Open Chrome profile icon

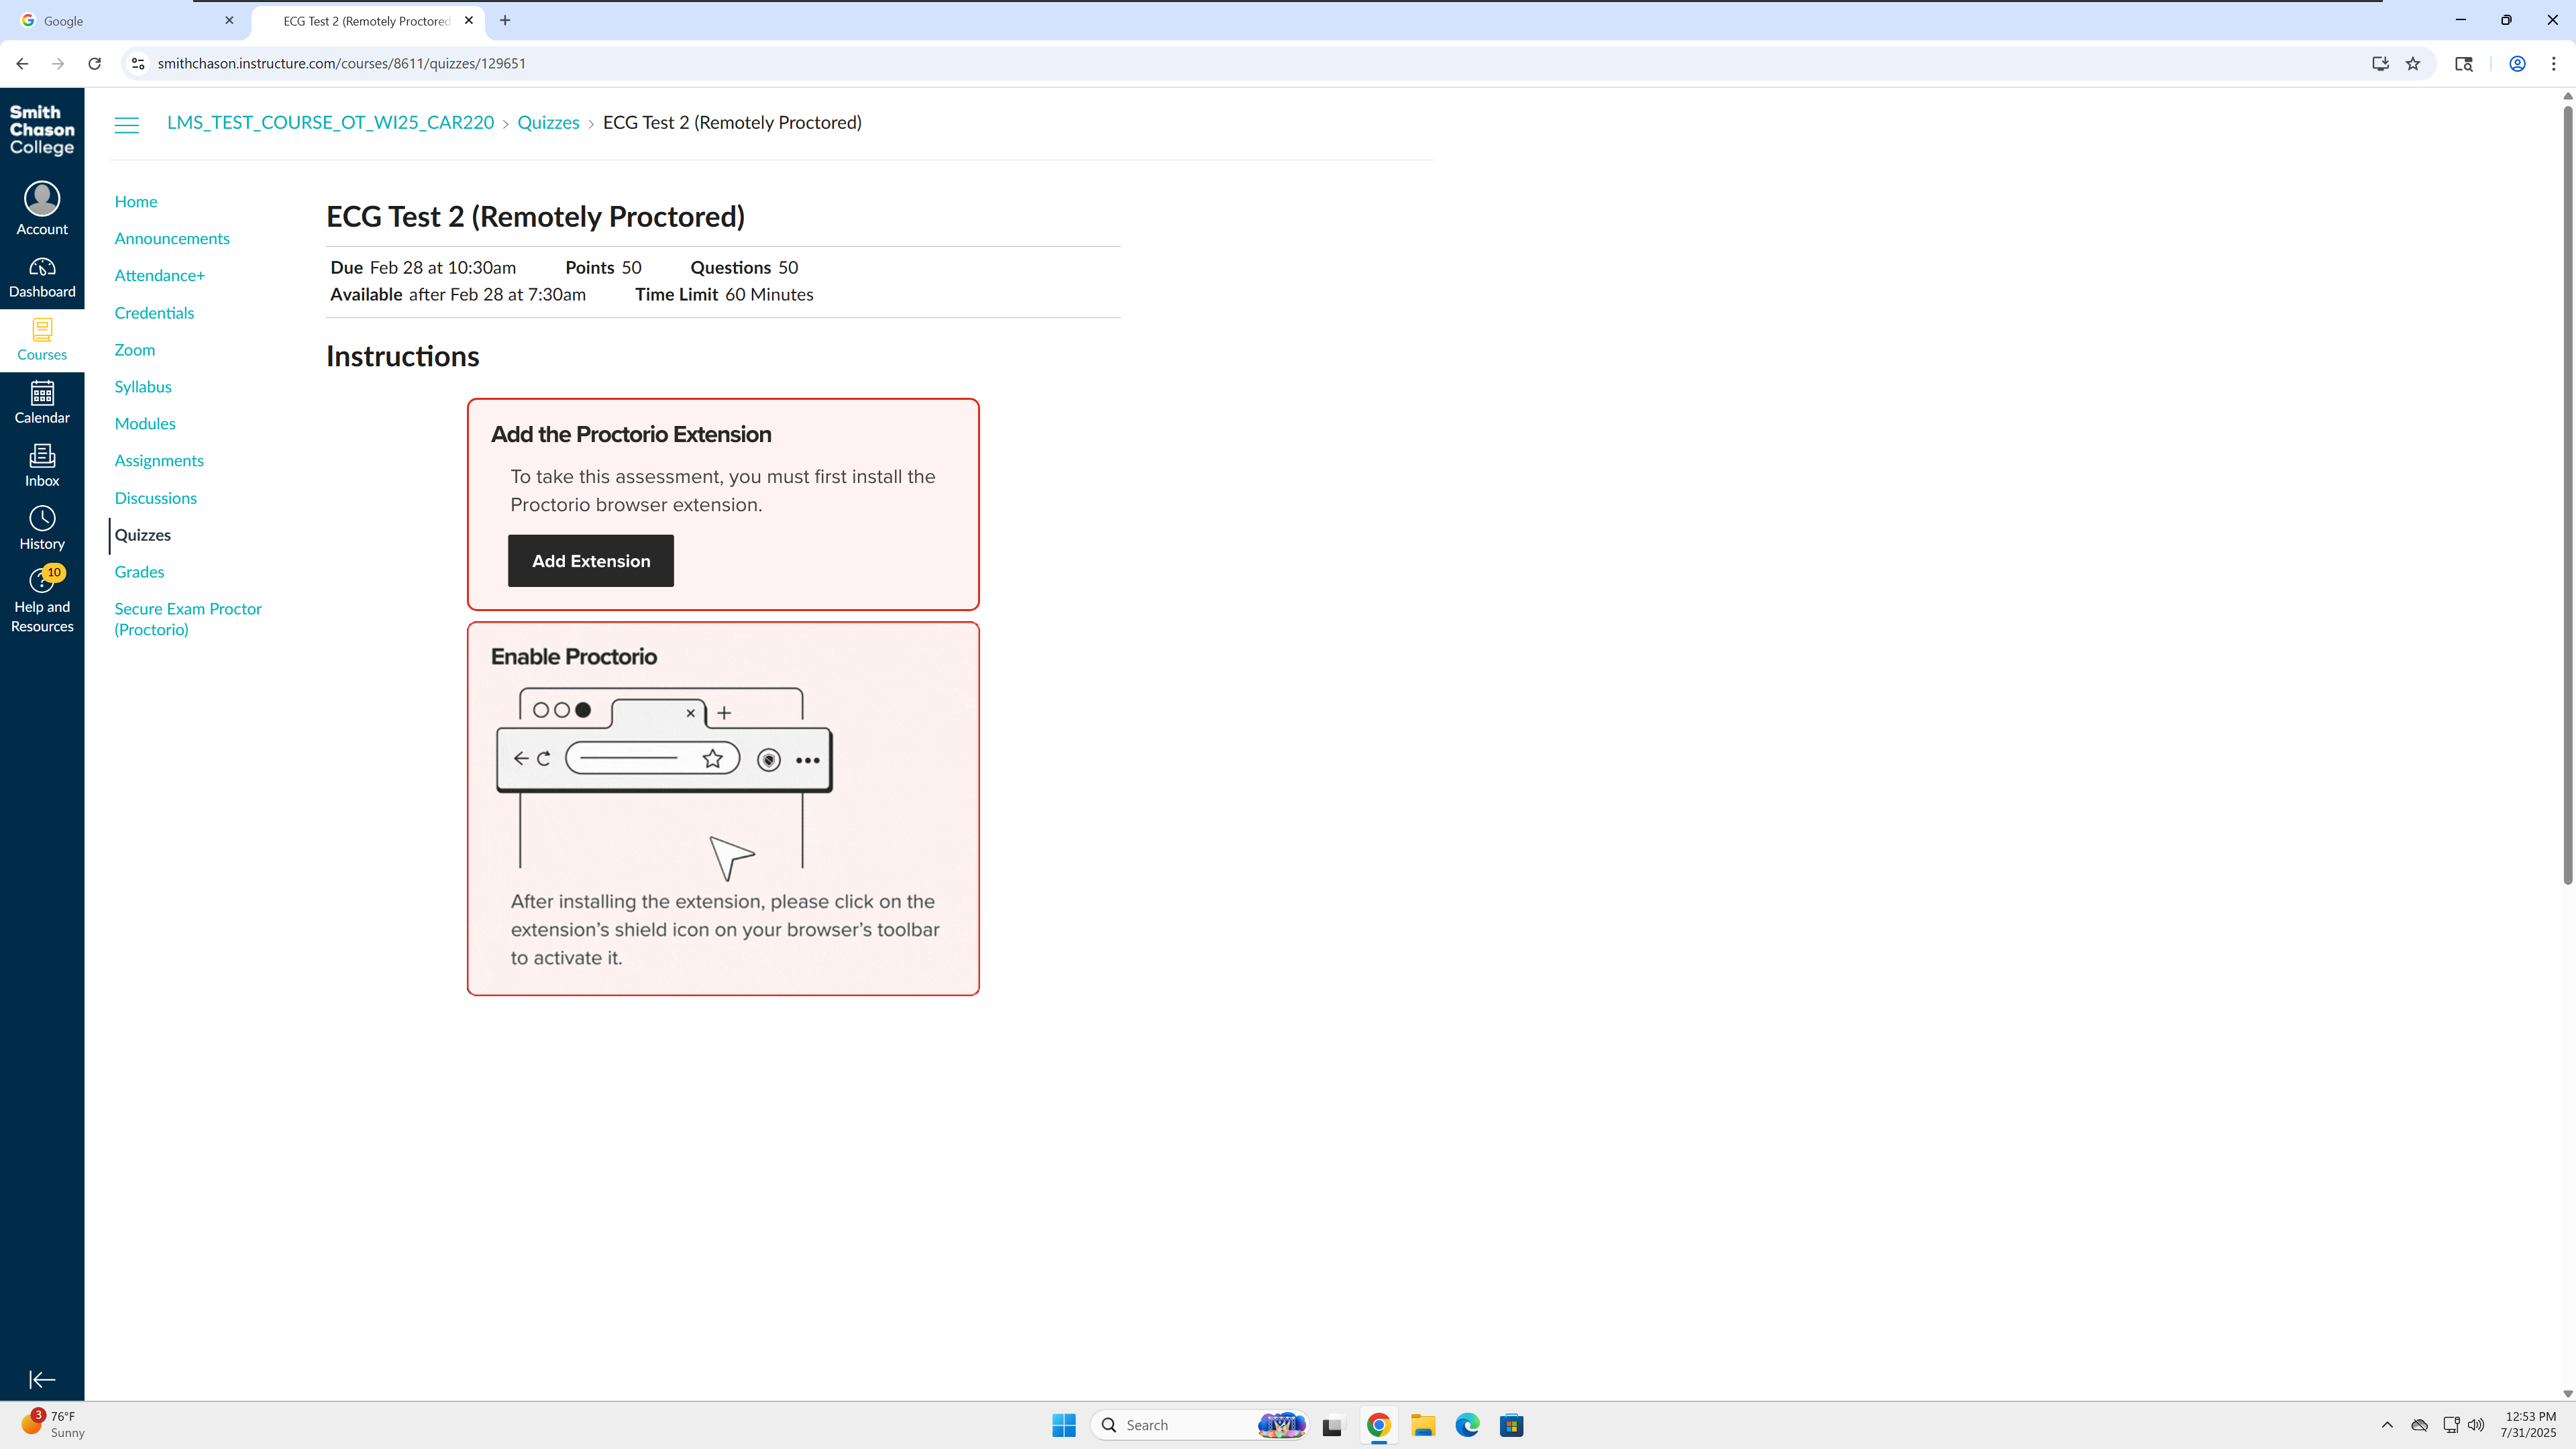[x=2517, y=63]
